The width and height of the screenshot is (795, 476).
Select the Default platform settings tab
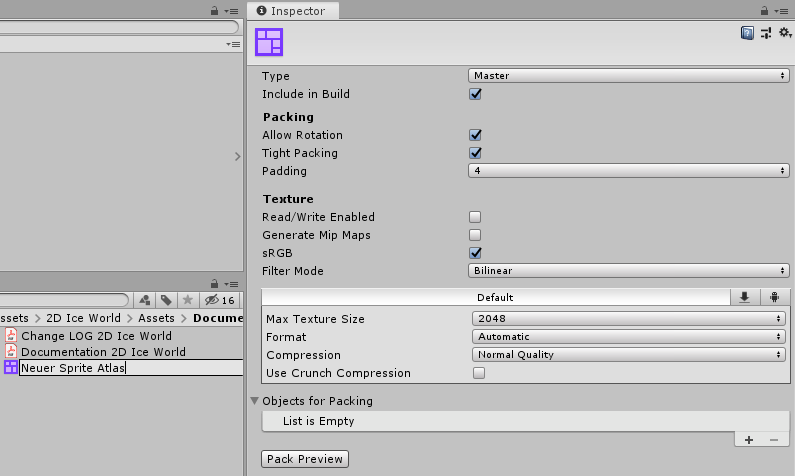(x=495, y=297)
